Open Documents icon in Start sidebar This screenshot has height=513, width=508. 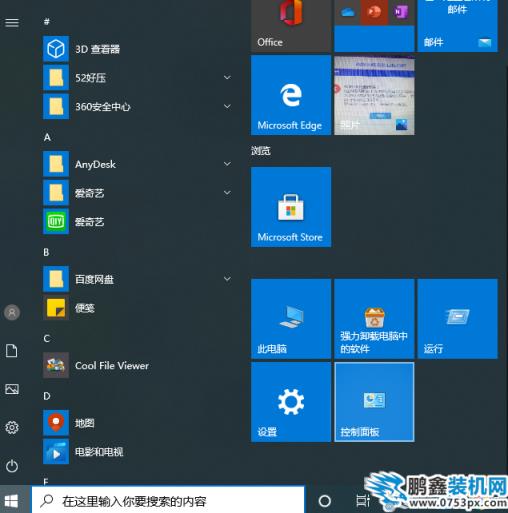pyautogui.click(x=12, y=351)
